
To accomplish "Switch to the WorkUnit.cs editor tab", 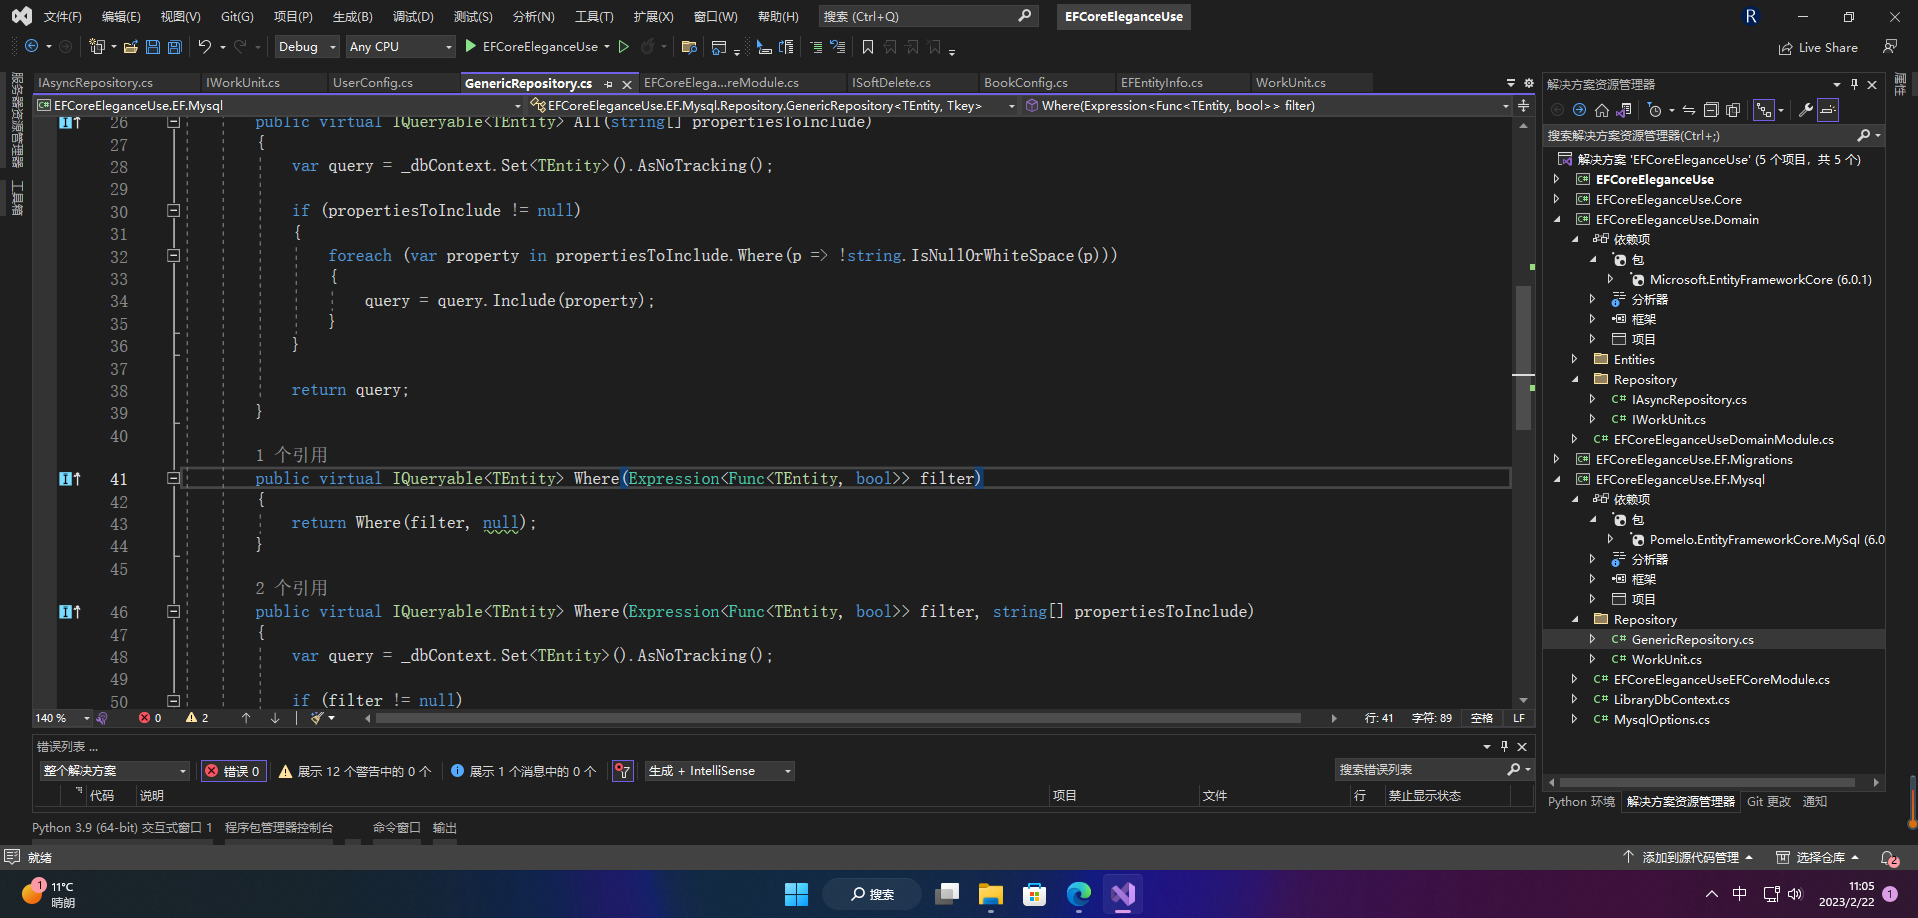I will (x=1290, y=83).
